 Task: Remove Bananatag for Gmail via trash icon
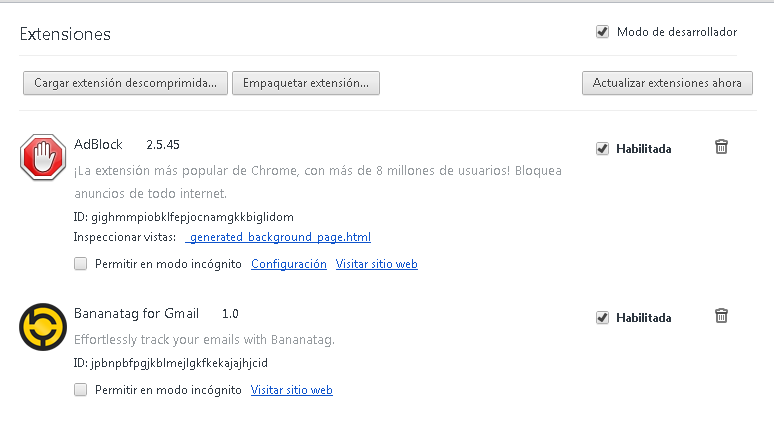pos(721,315)
